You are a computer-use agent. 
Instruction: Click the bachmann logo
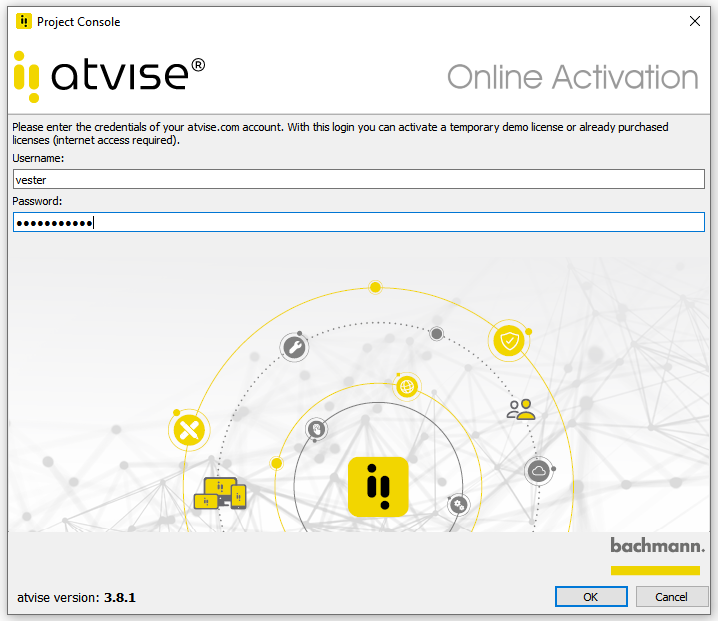[x=657, y=556]
